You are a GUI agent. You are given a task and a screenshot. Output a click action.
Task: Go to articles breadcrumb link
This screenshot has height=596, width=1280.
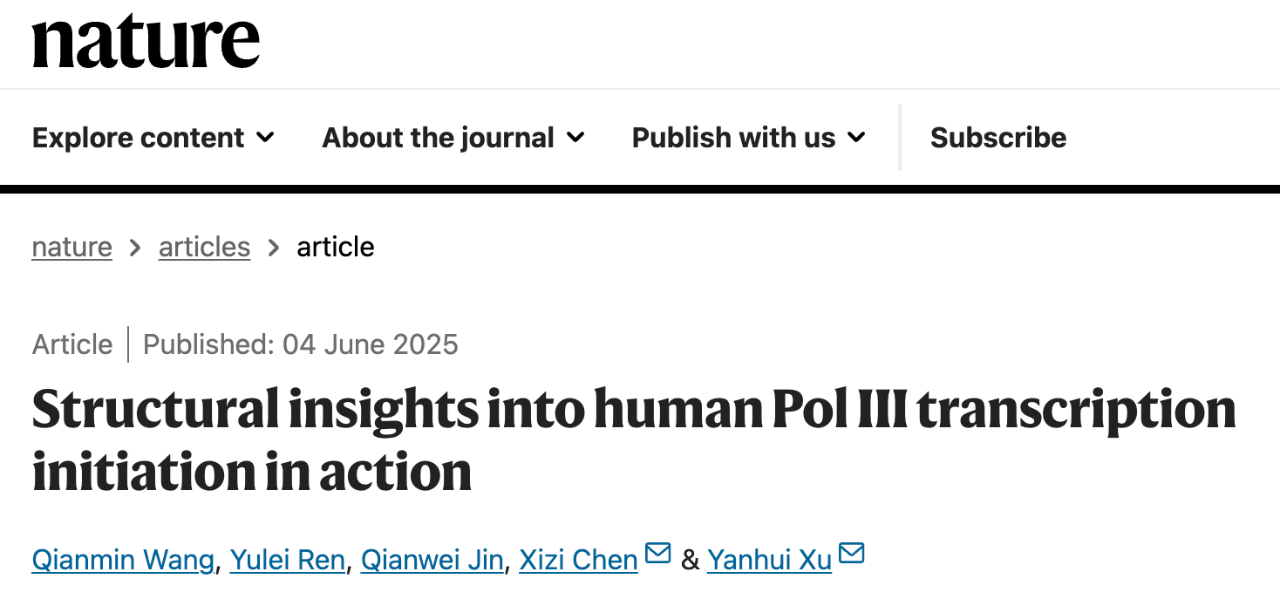pos(204,247)
